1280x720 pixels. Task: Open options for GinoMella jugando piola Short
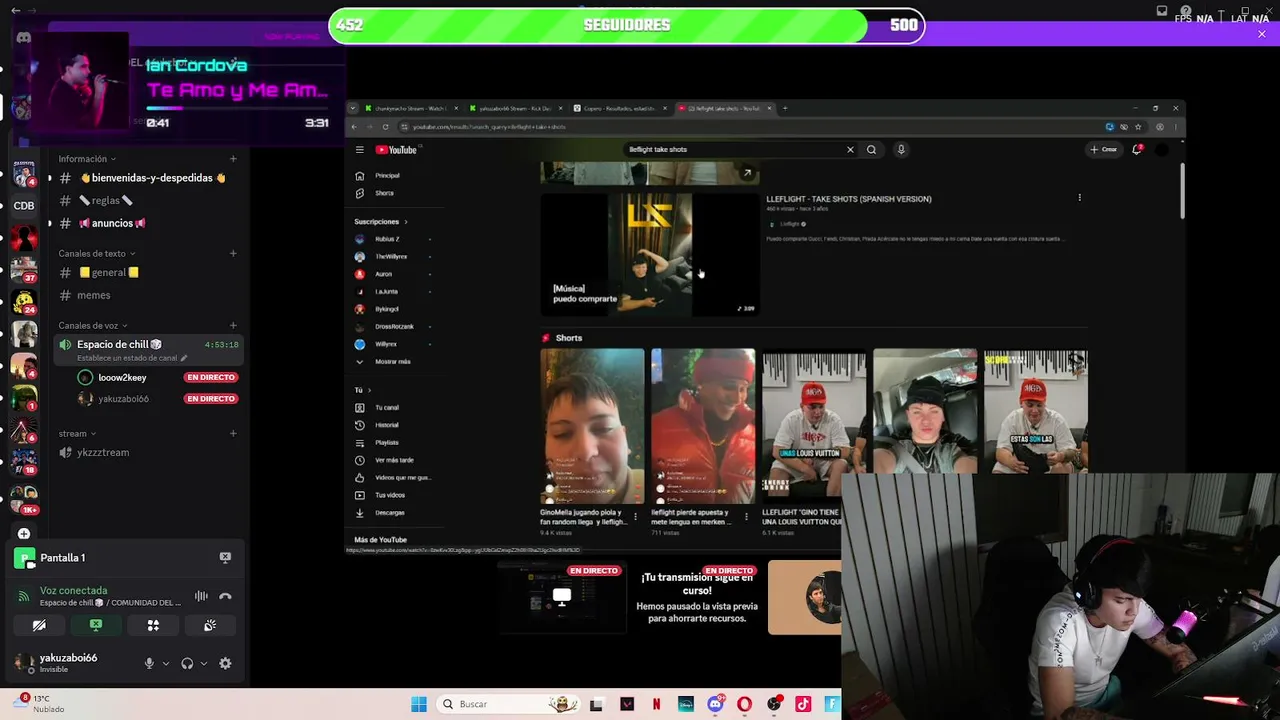pos(635,517)
